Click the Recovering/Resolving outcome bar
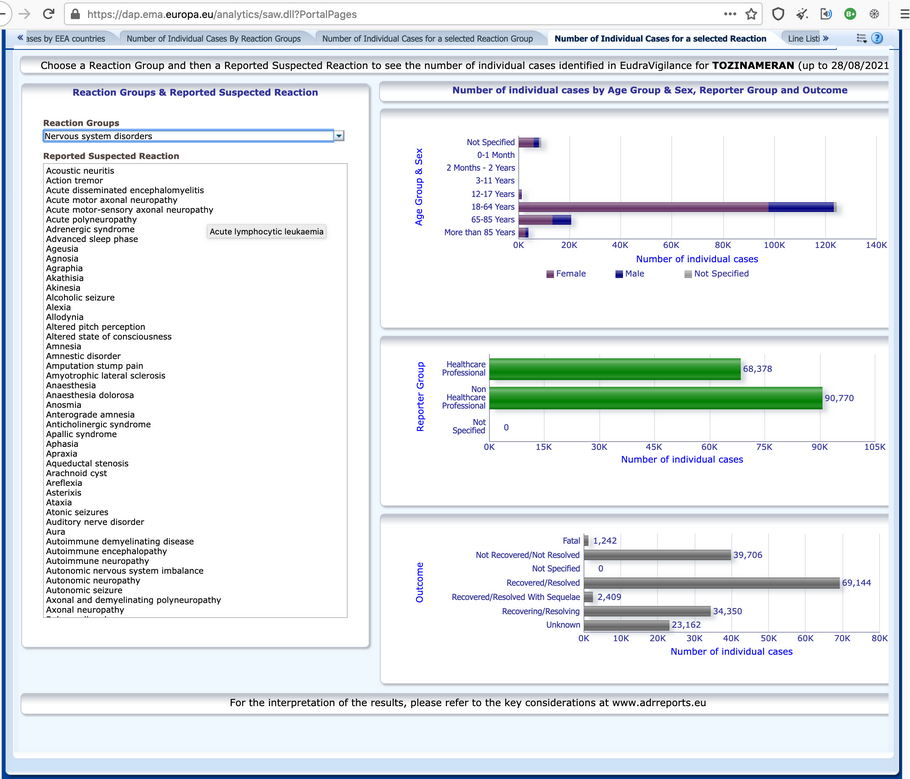The image size is (910, 779). 648,611
